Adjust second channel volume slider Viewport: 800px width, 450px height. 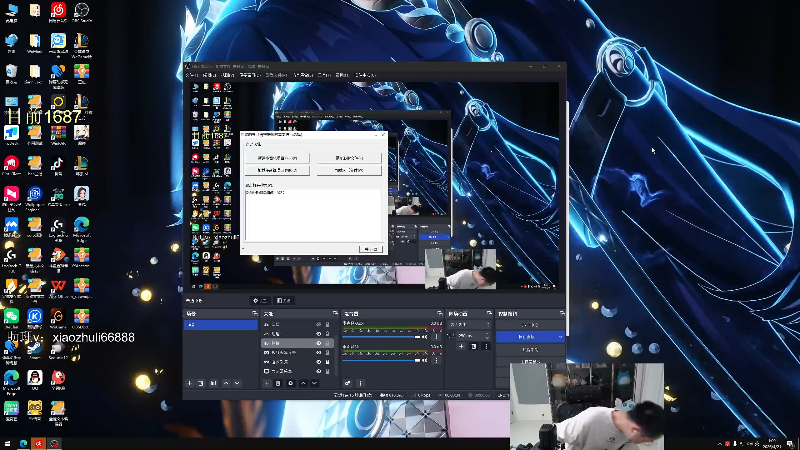(381, 360)
